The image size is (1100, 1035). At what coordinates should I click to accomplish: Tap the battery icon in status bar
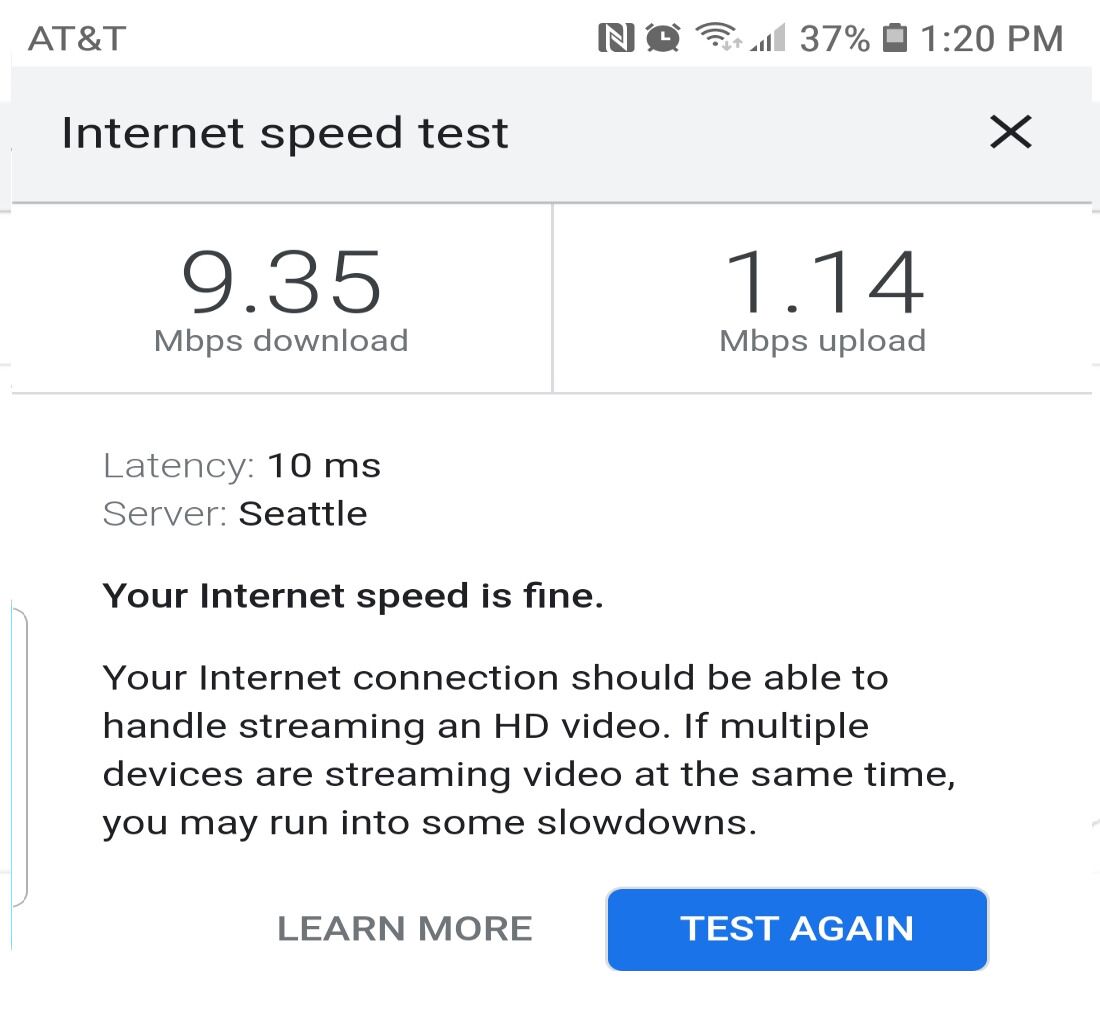pos(894,37)
